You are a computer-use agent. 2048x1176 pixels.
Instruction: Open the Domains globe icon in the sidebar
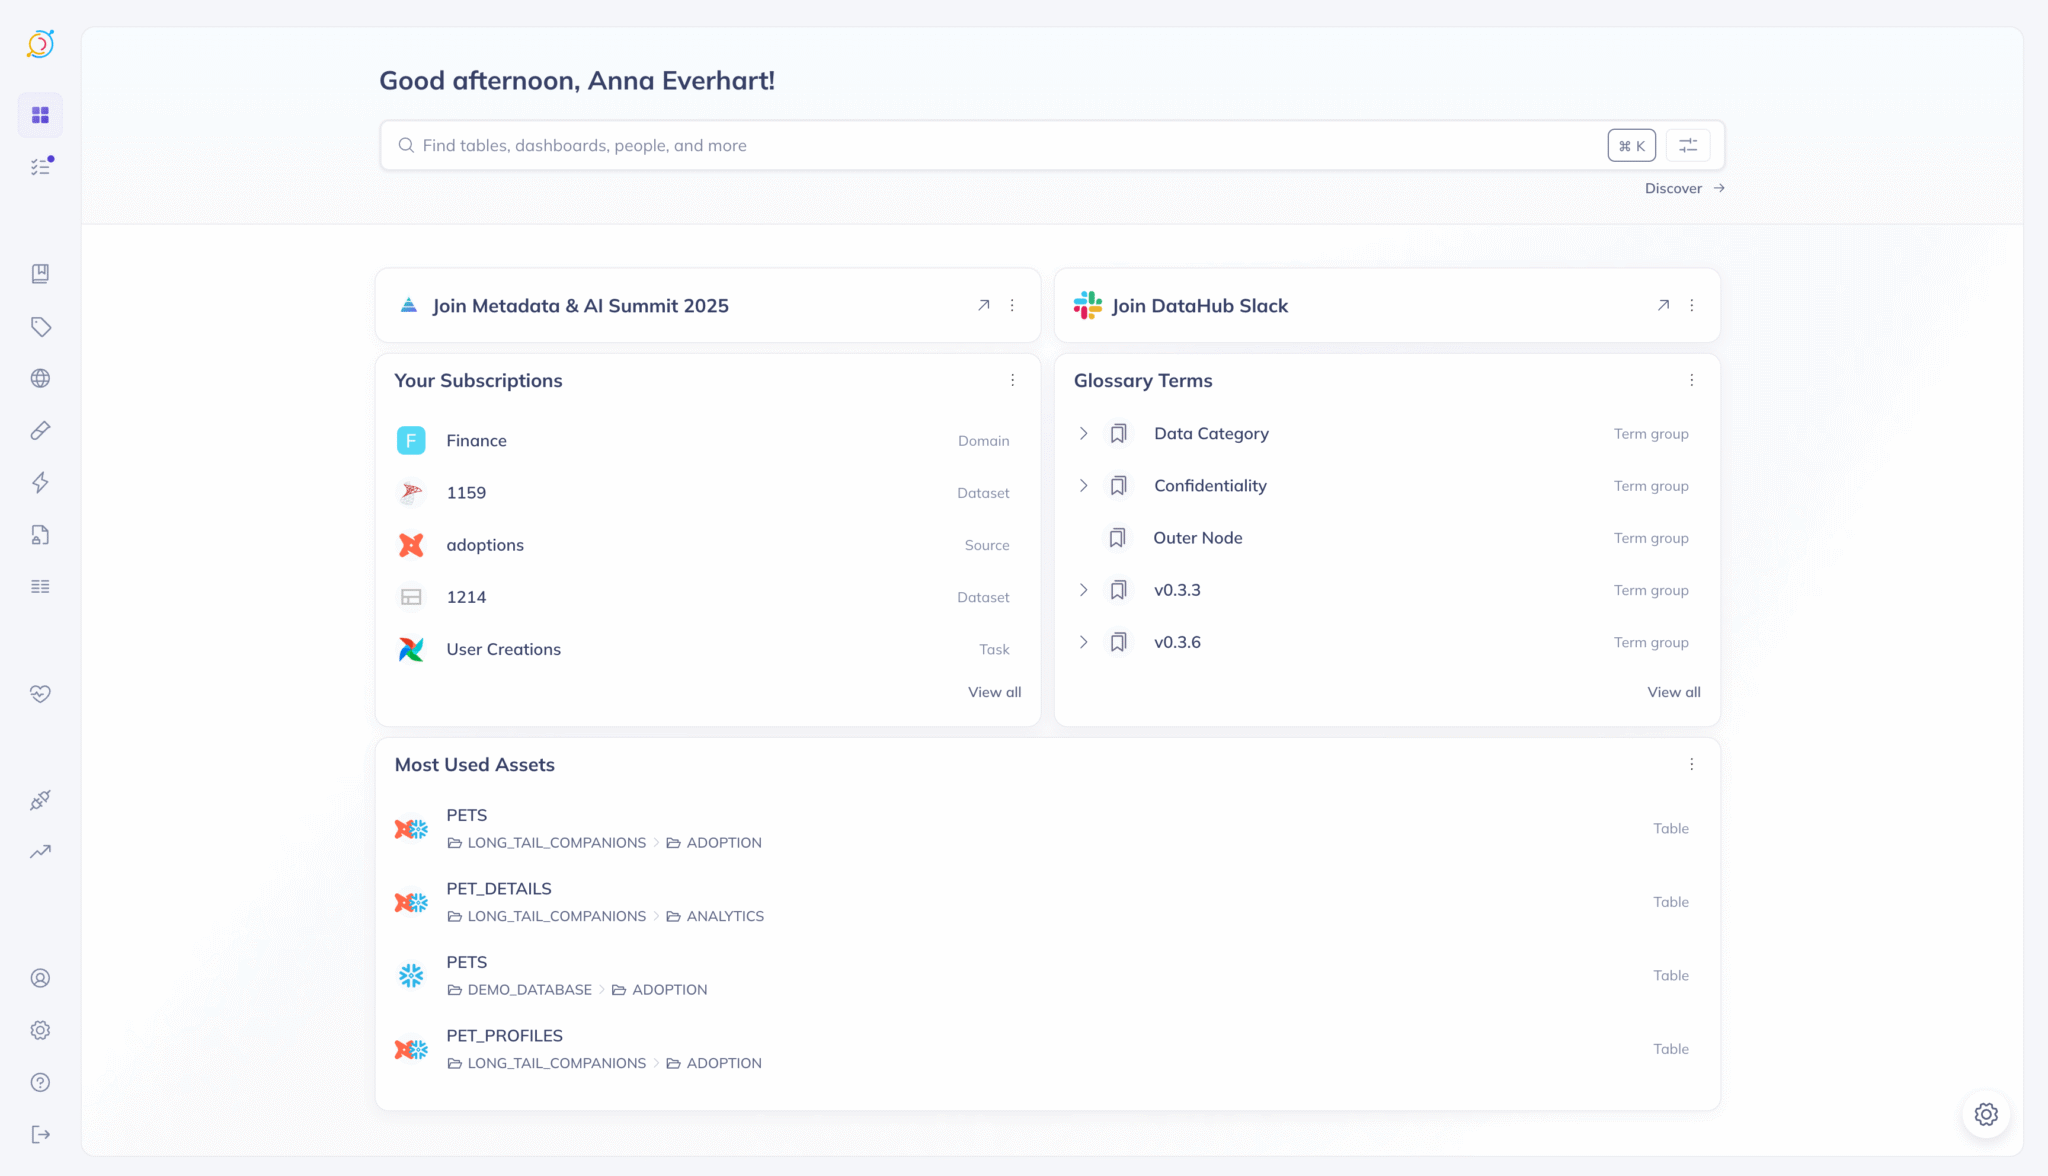(x=40, y=378)
